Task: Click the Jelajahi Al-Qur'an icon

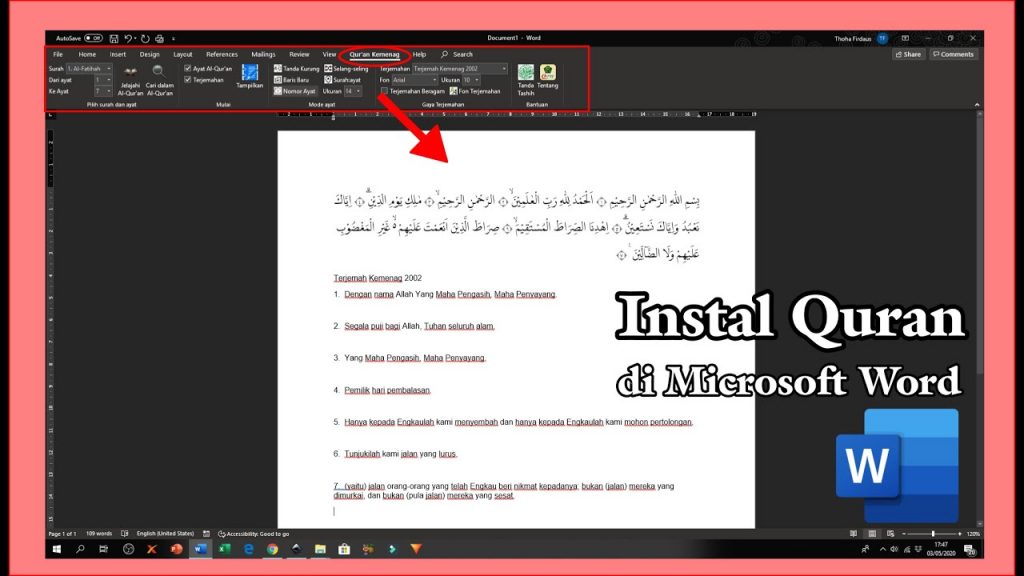Action: click(130, 71)
